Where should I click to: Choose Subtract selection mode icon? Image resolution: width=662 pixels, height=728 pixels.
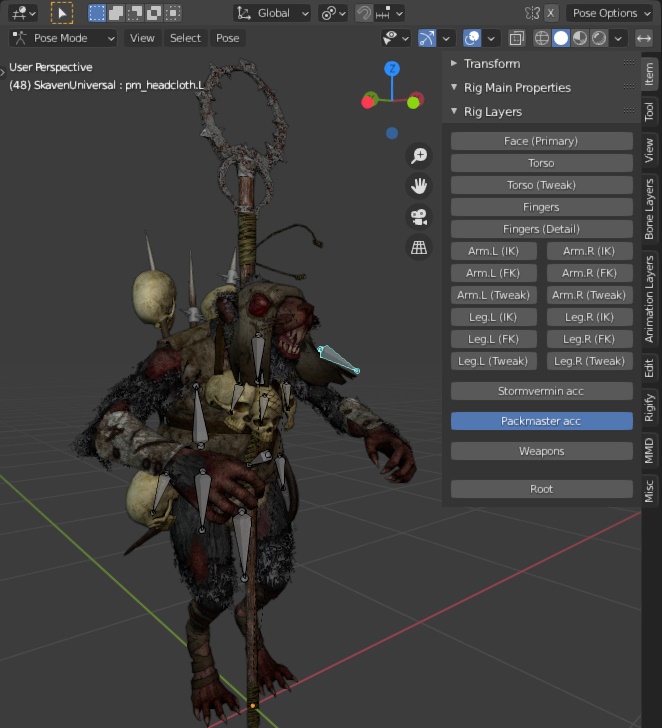(x=135, y=13)
